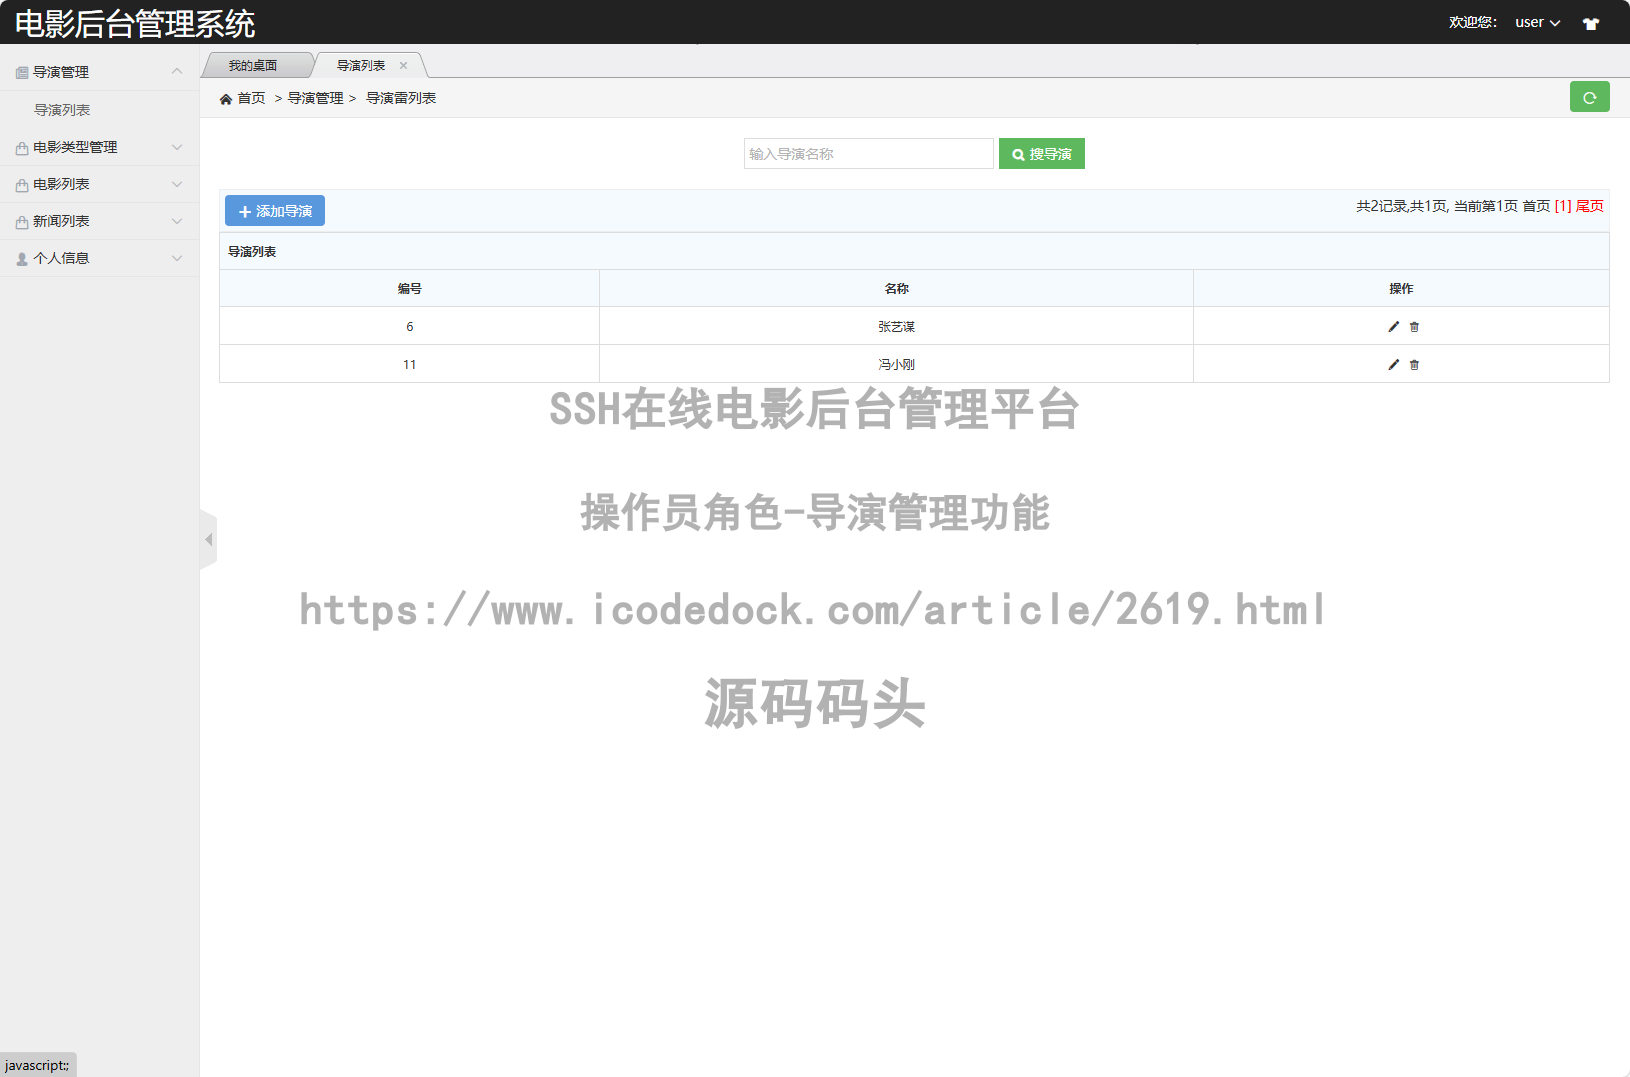Click the 新闻列表 sidebar icon
Image resolution: width=1630 pixels, height=1077 pixels.
(x=22, y=221)
